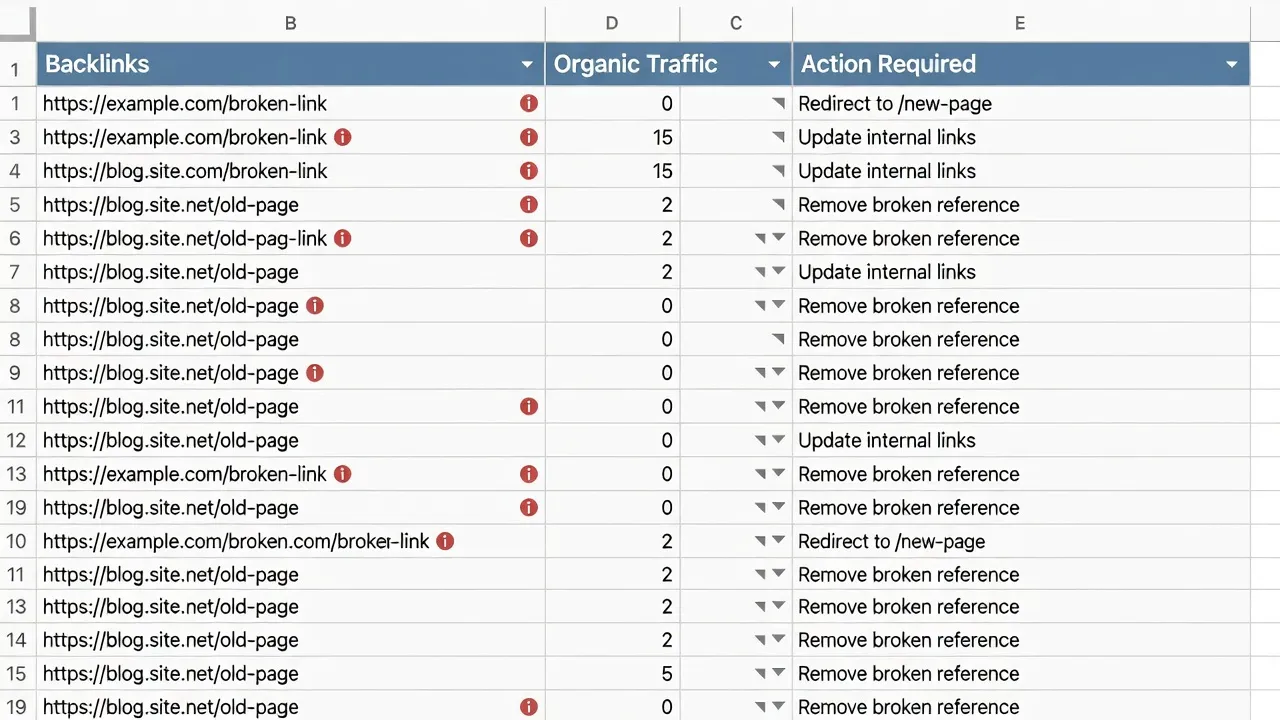Open the Backlinks header filter dropdown
1280x720 pixels.
[527, 65]
